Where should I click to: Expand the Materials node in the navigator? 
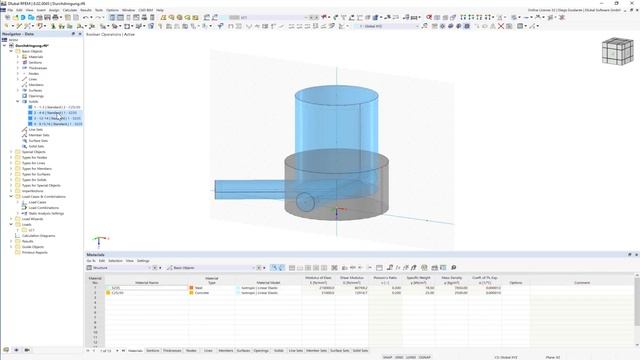coord(18,57)
